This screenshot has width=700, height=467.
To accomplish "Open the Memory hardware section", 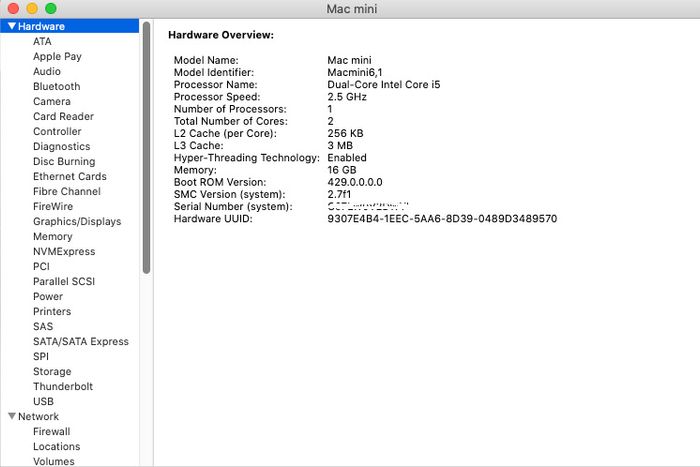I will click(53, 237).
